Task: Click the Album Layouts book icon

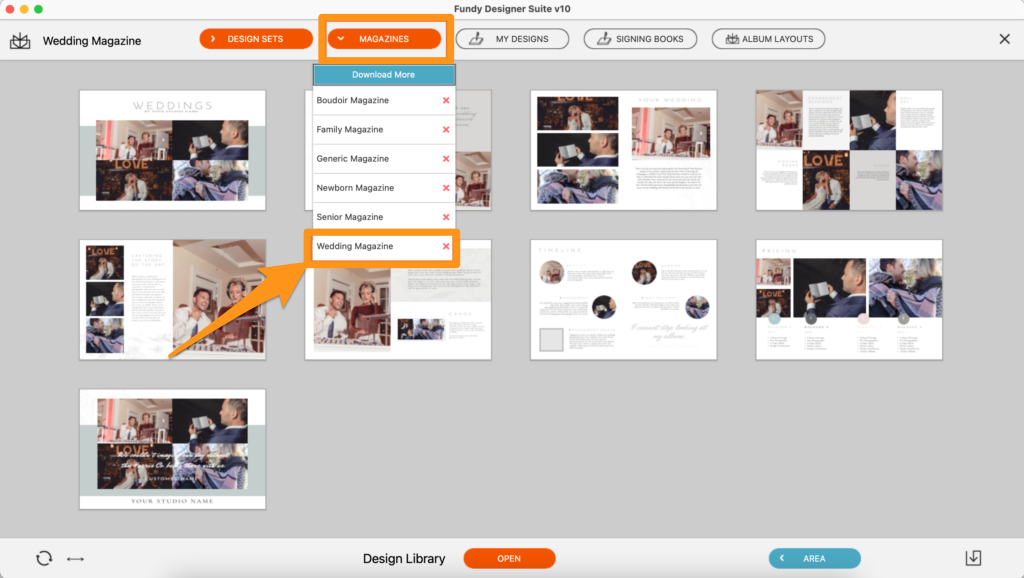Action: pyautogui.click(x=732, y=39)
